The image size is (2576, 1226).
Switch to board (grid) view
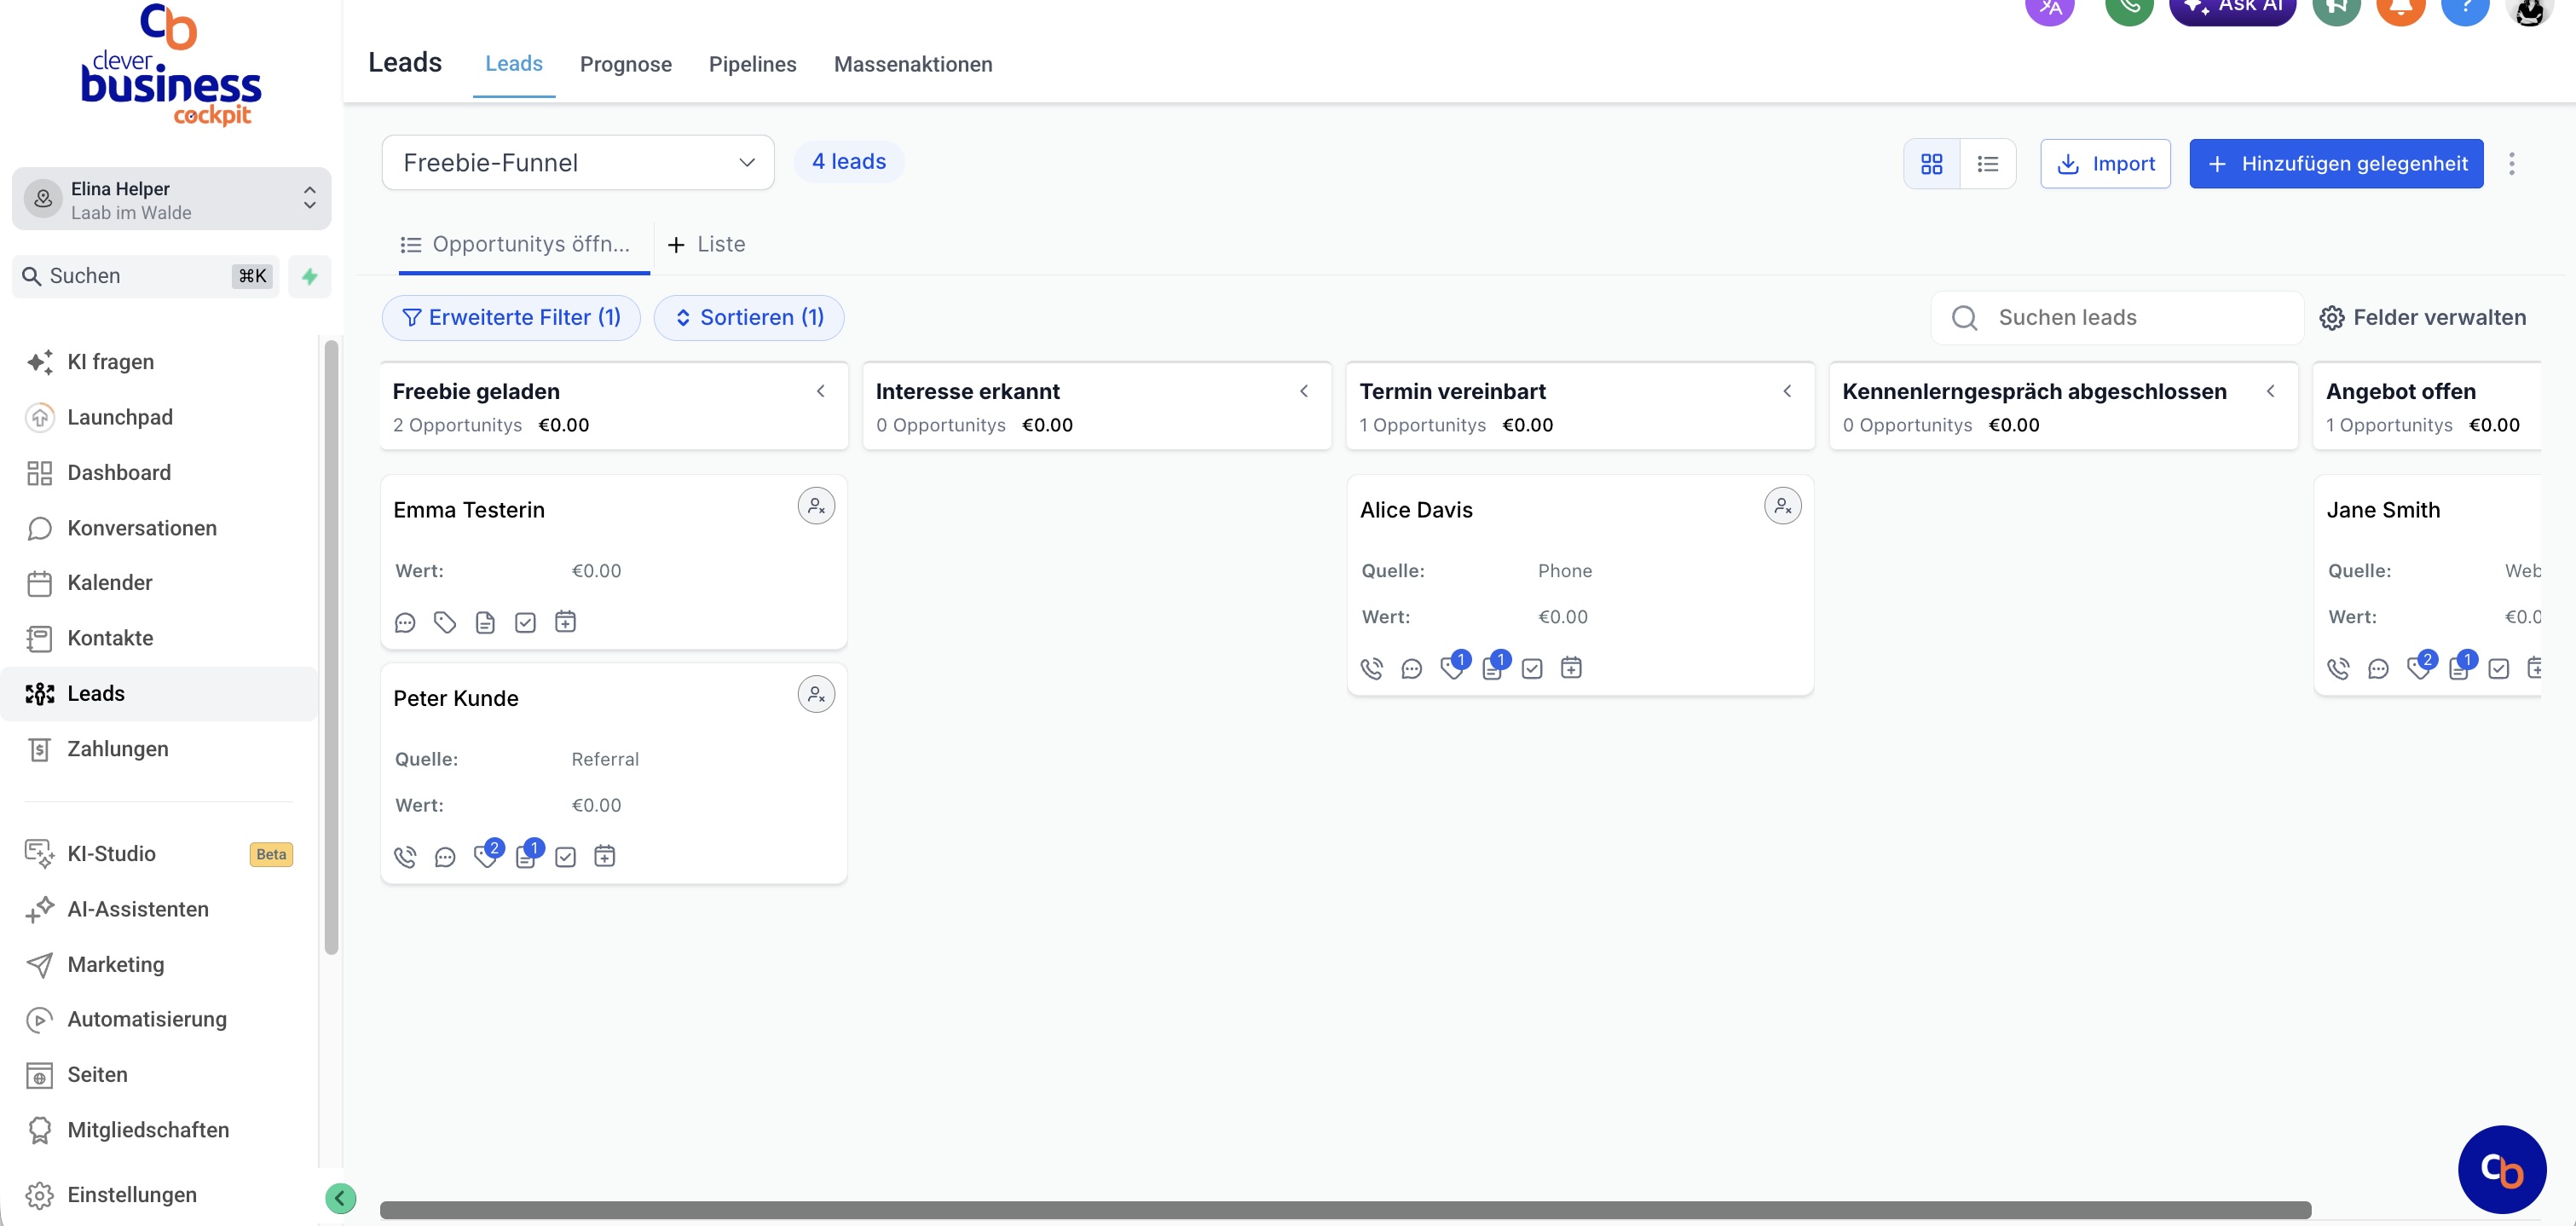point(1931,164)
